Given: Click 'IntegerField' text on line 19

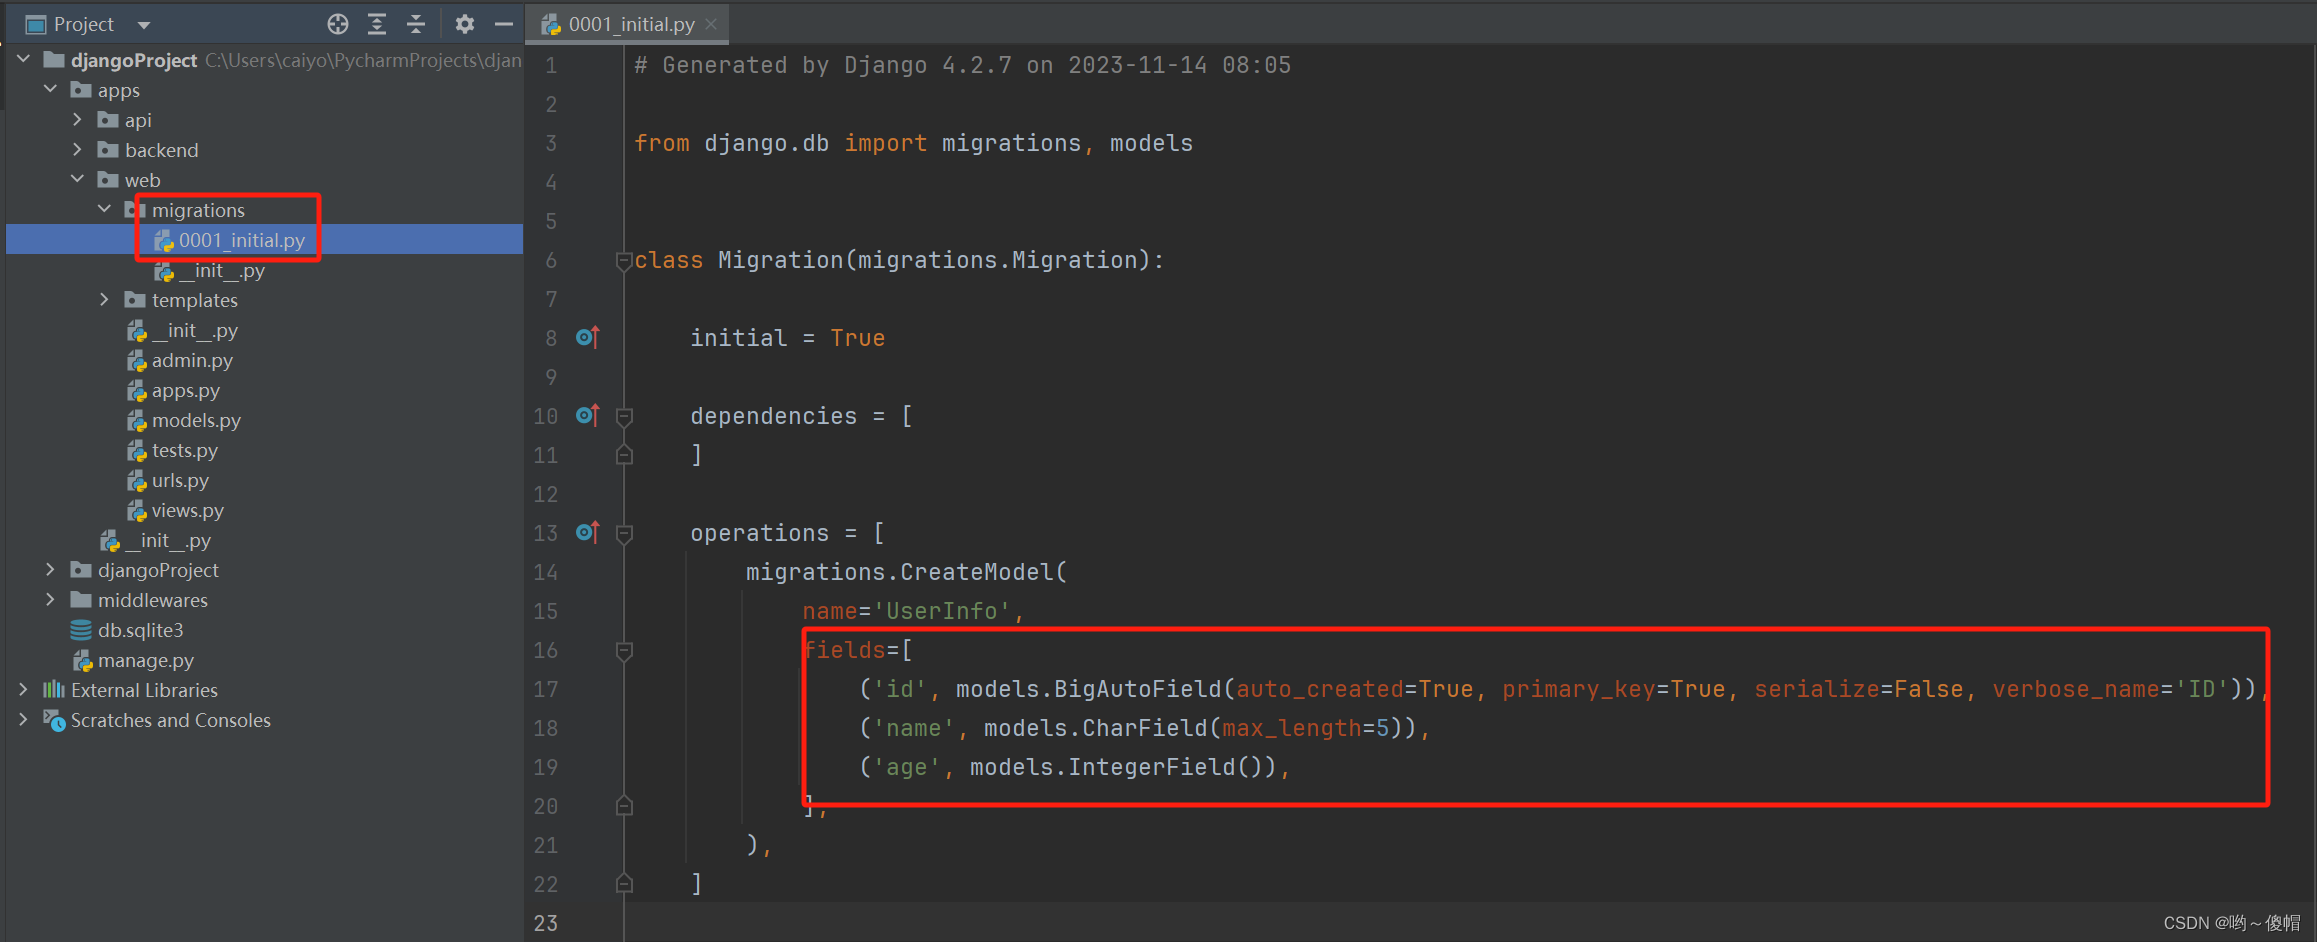Looking at the screenshot, I should point(1152,767).
